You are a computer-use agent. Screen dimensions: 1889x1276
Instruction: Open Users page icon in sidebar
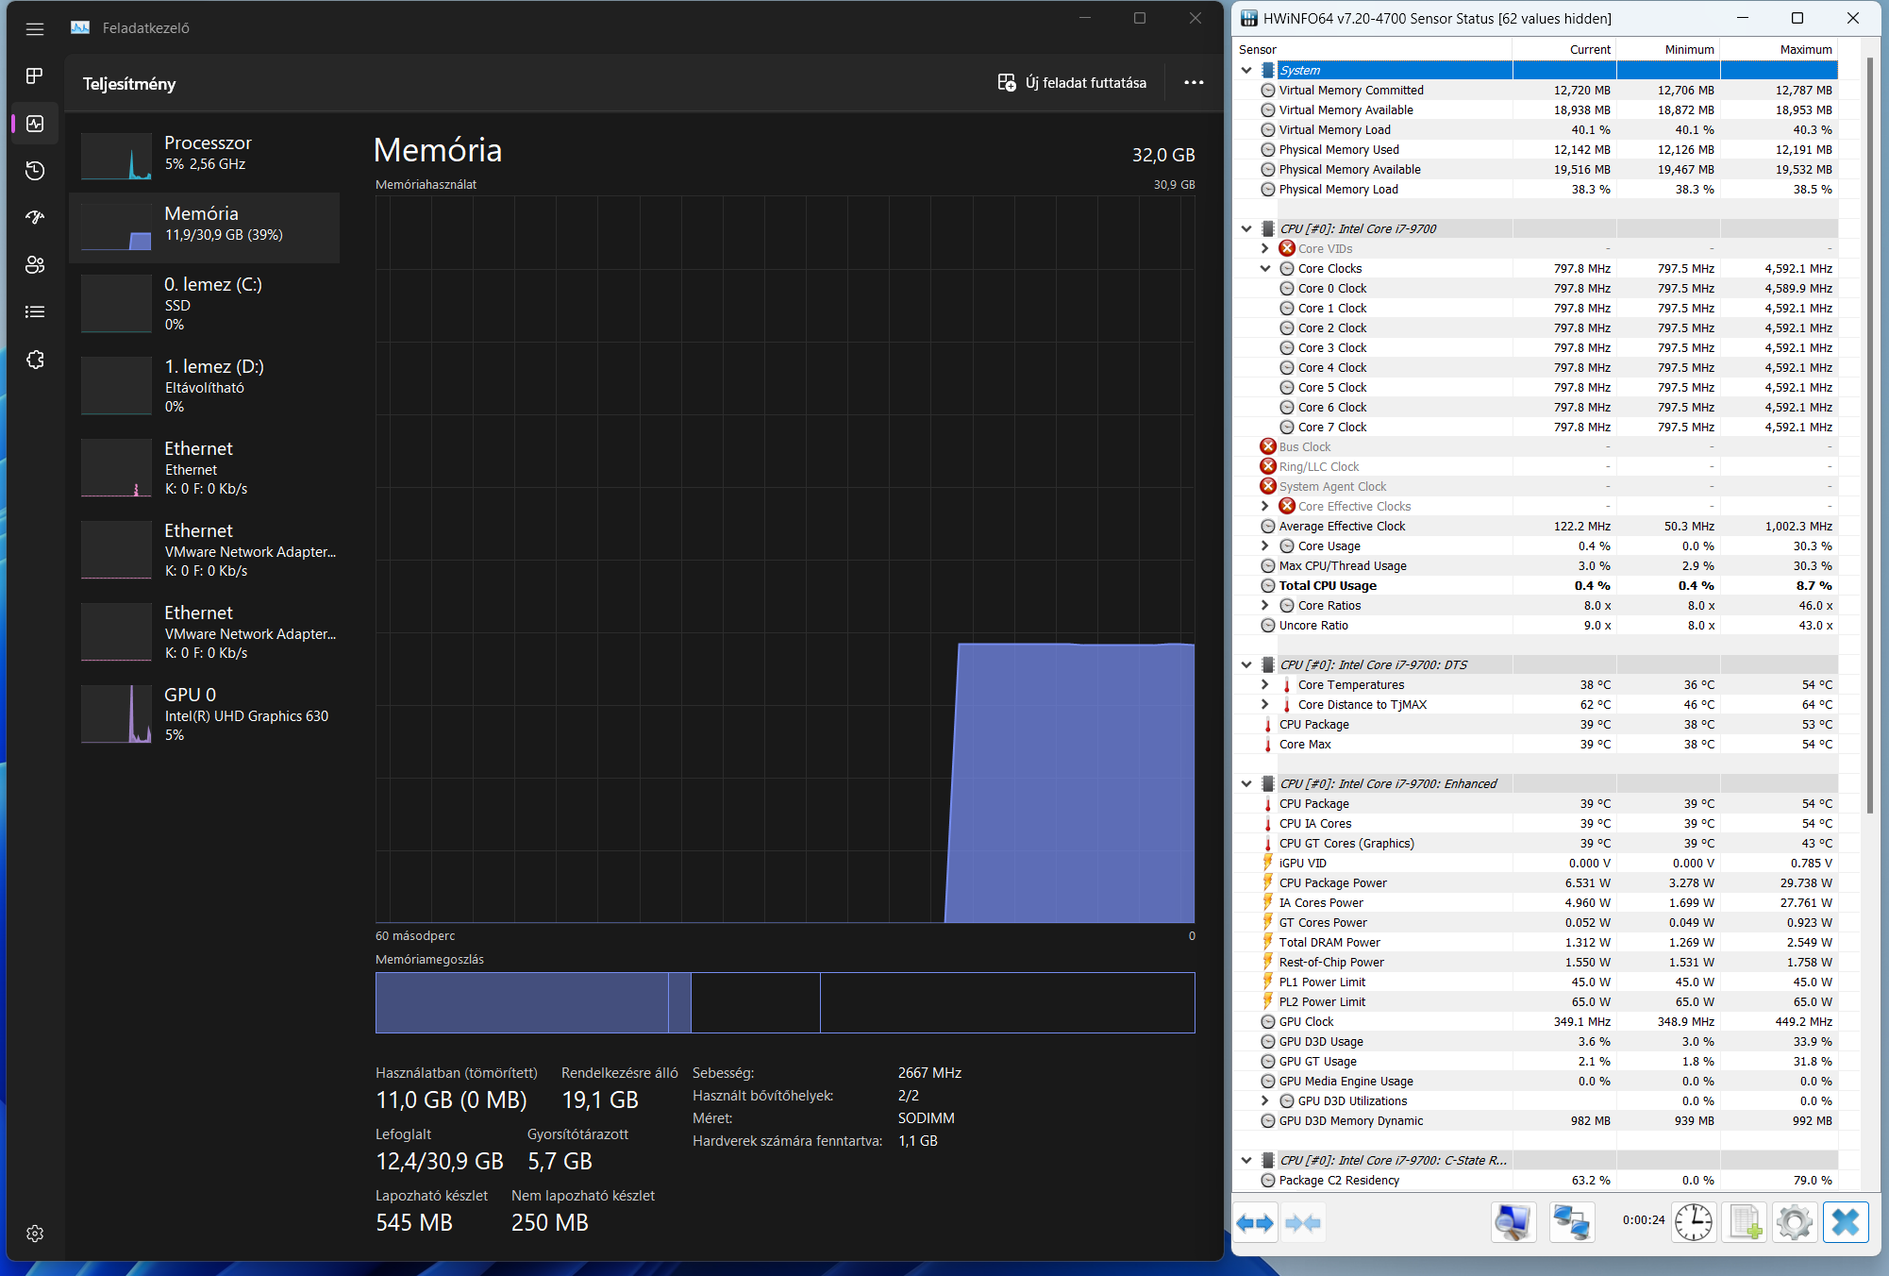pyautogui.click(x=35, y=265)
